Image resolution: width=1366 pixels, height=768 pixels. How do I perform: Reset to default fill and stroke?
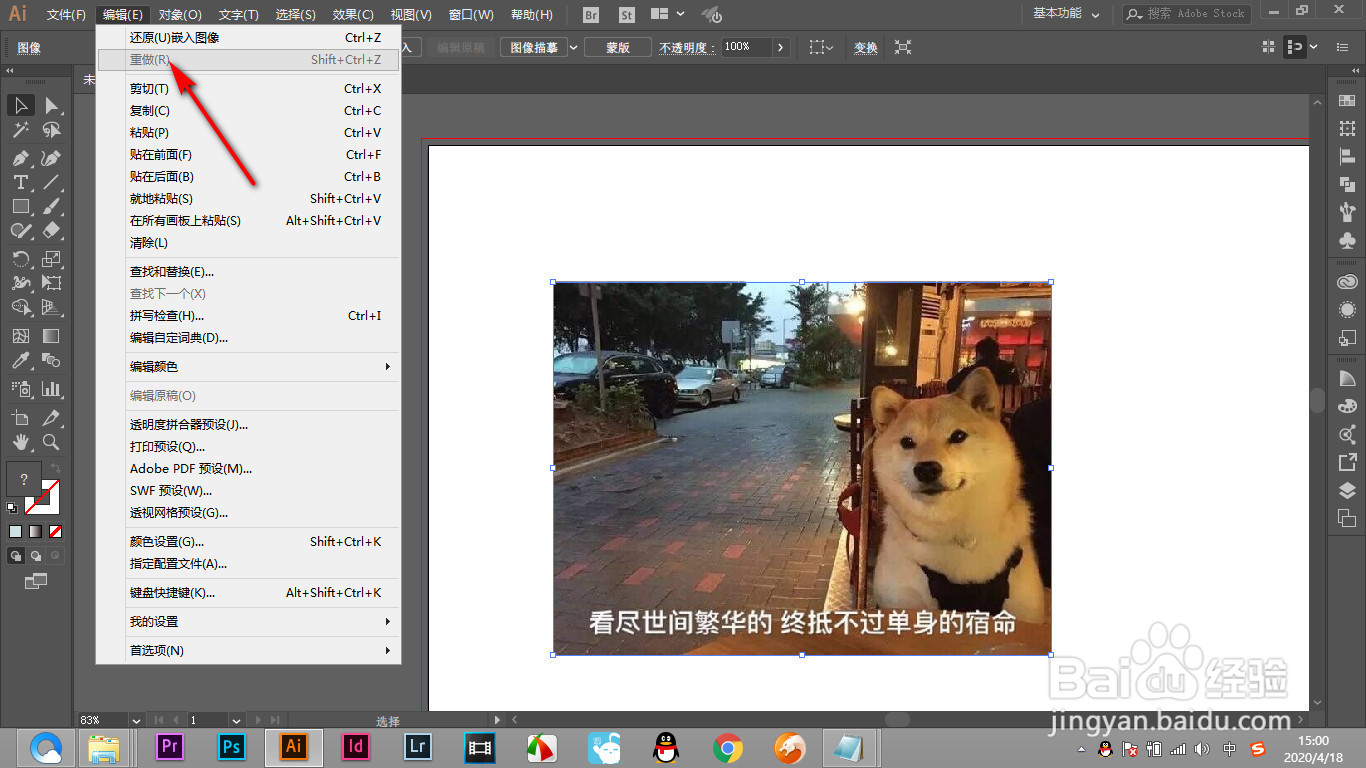click(11, 508)
